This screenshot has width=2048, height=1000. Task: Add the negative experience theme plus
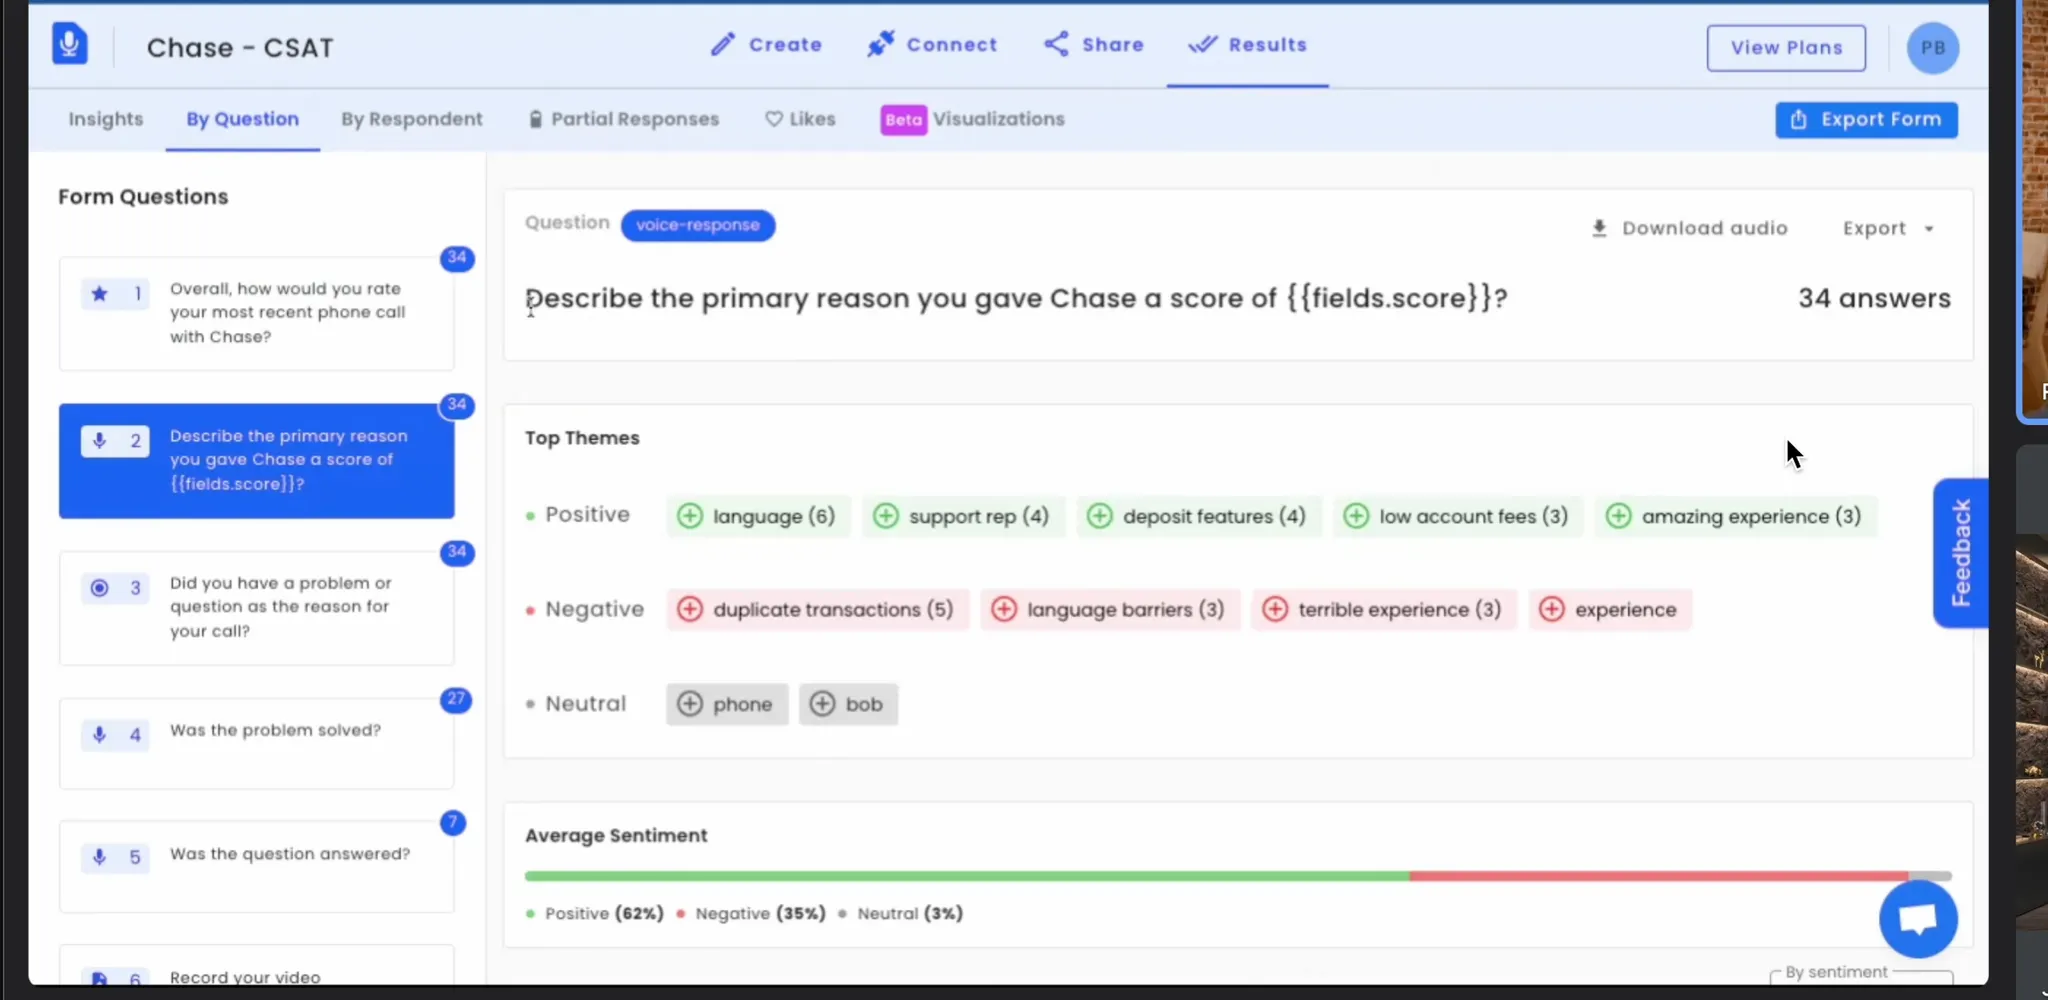(x=1551, y=609)
